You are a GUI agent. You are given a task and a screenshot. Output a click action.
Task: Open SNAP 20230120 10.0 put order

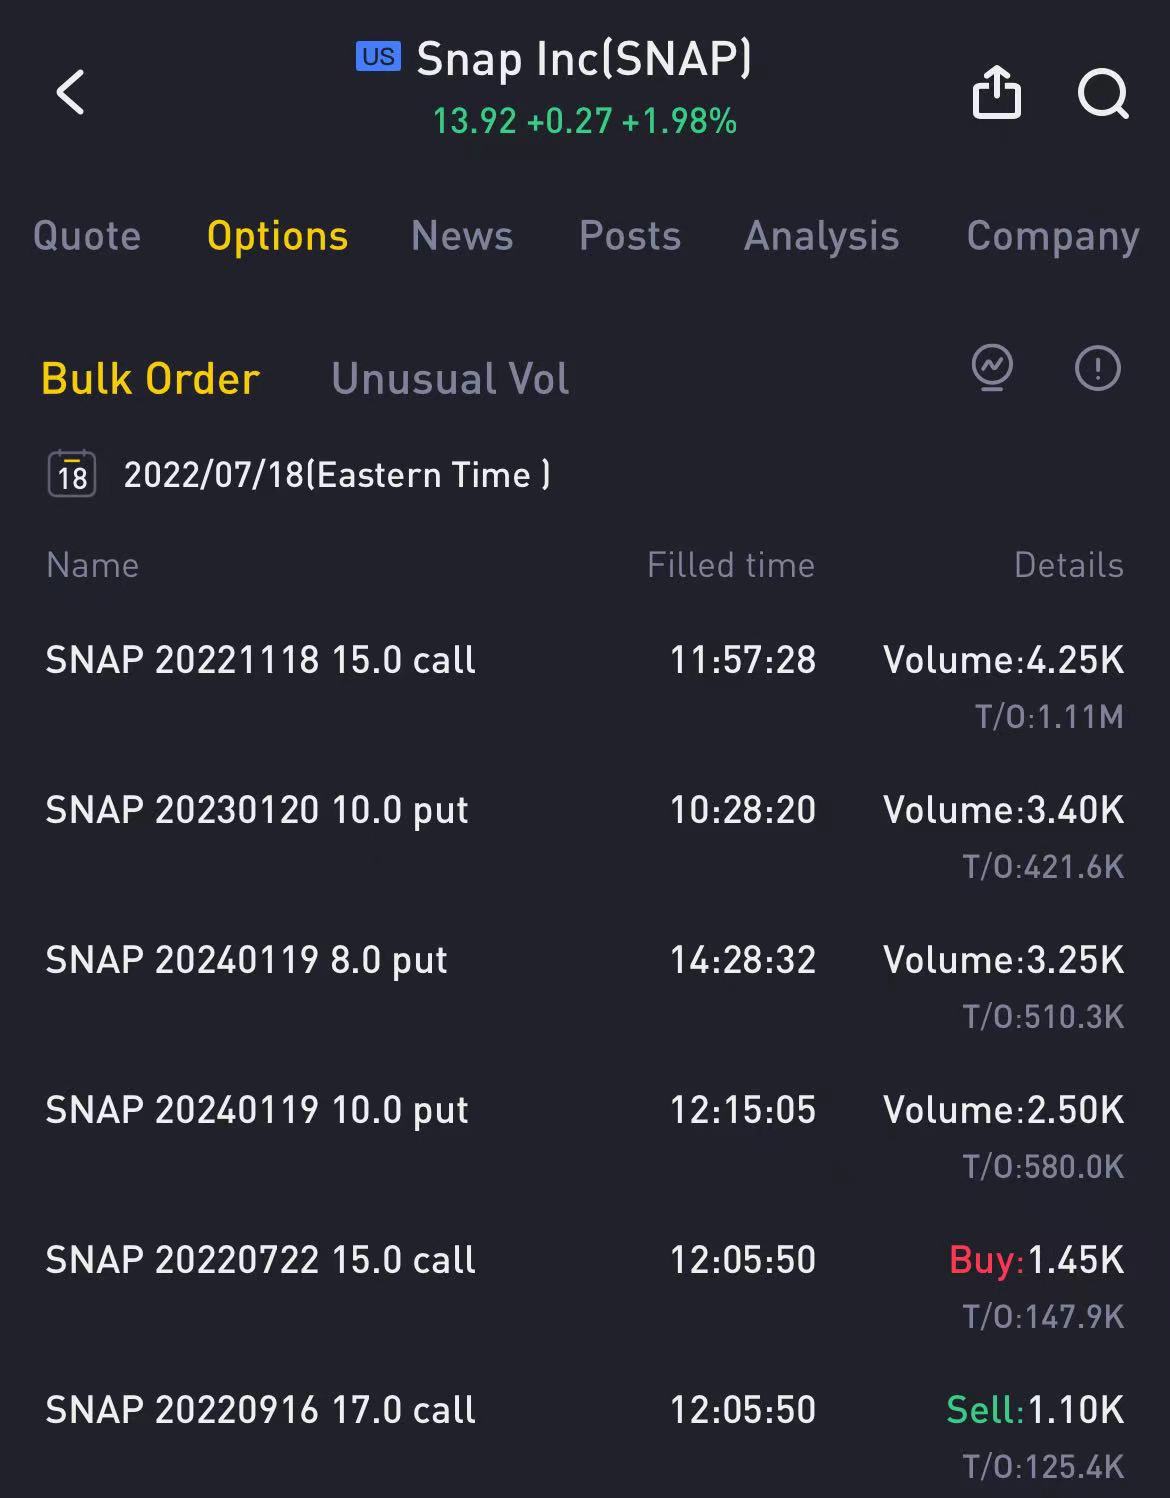click(x=585, y=836)
